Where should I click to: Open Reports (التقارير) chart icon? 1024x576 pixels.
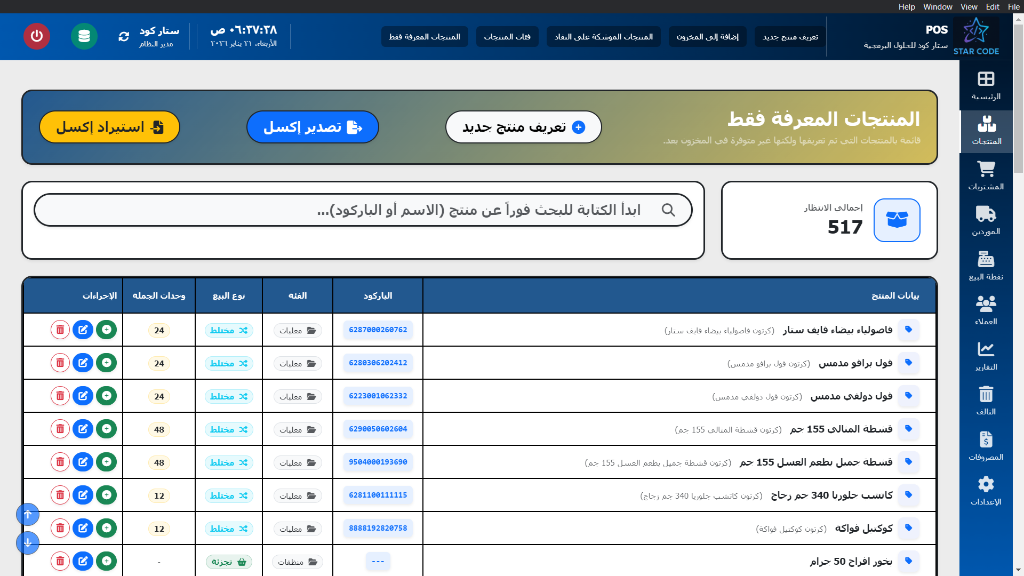[986, 354]
